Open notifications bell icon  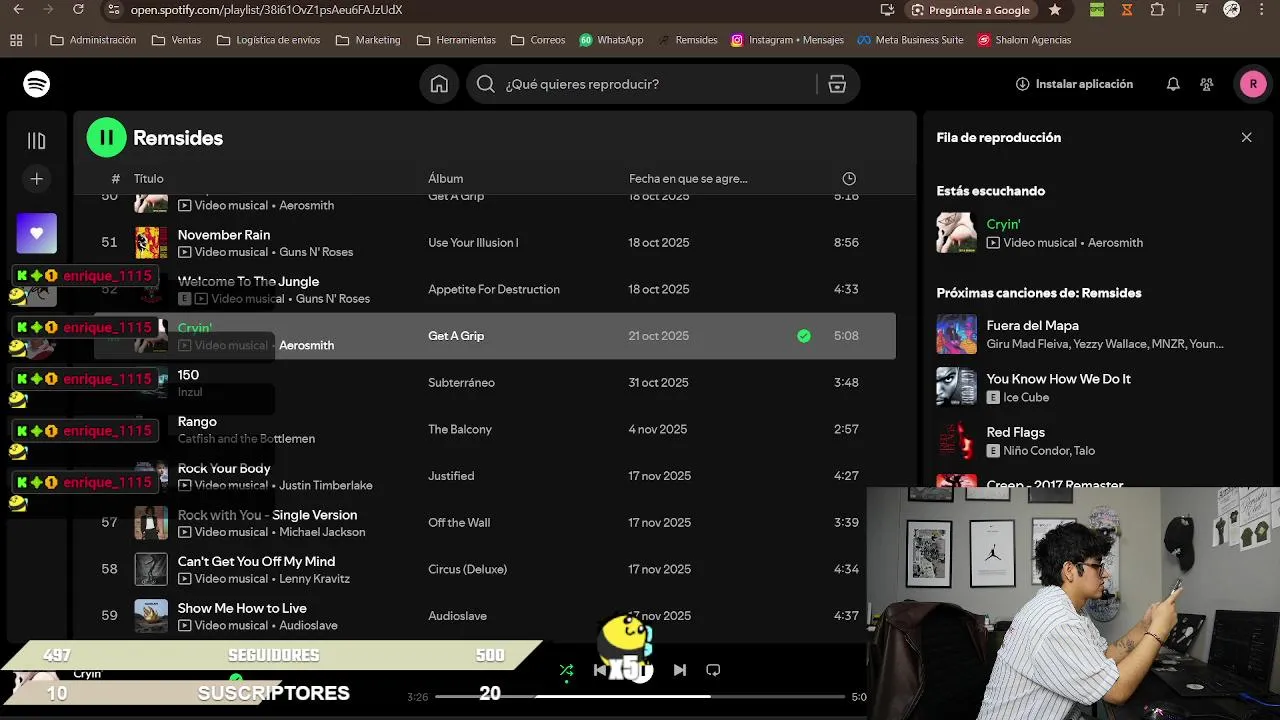[1173, 84]
